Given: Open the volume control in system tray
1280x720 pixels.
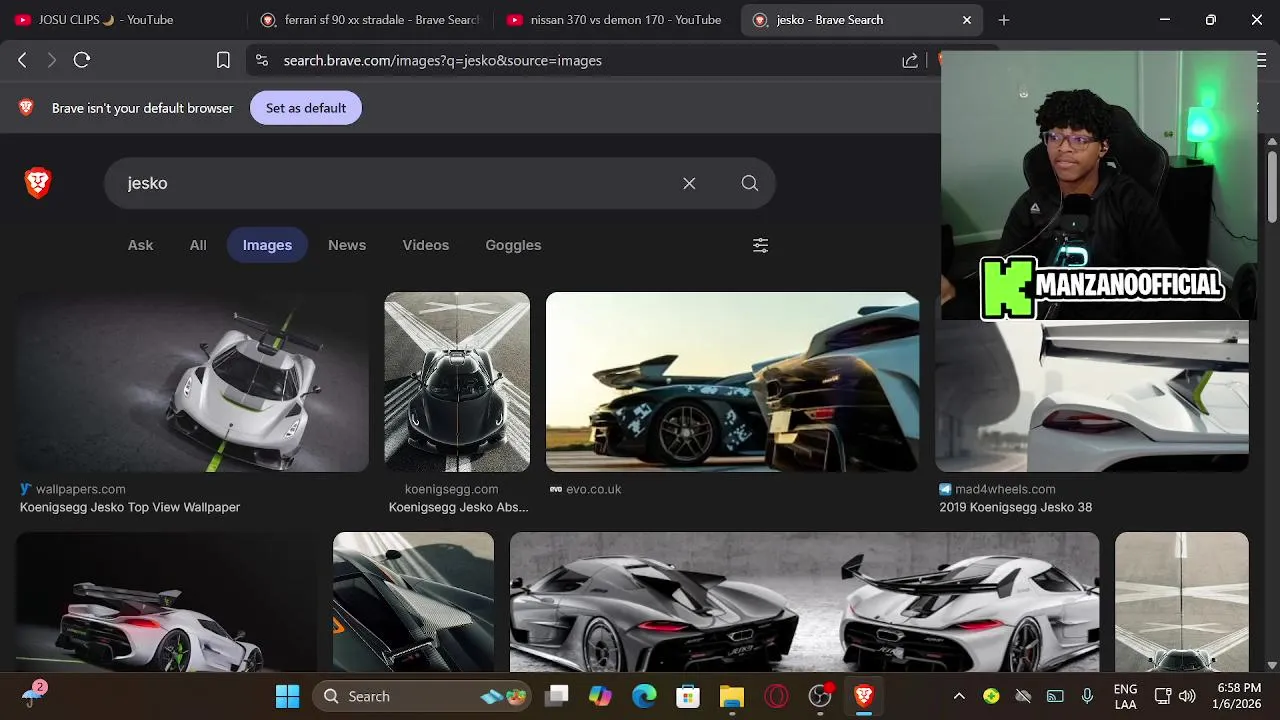Looking at the screenshot, I should tap(1187, 696).
